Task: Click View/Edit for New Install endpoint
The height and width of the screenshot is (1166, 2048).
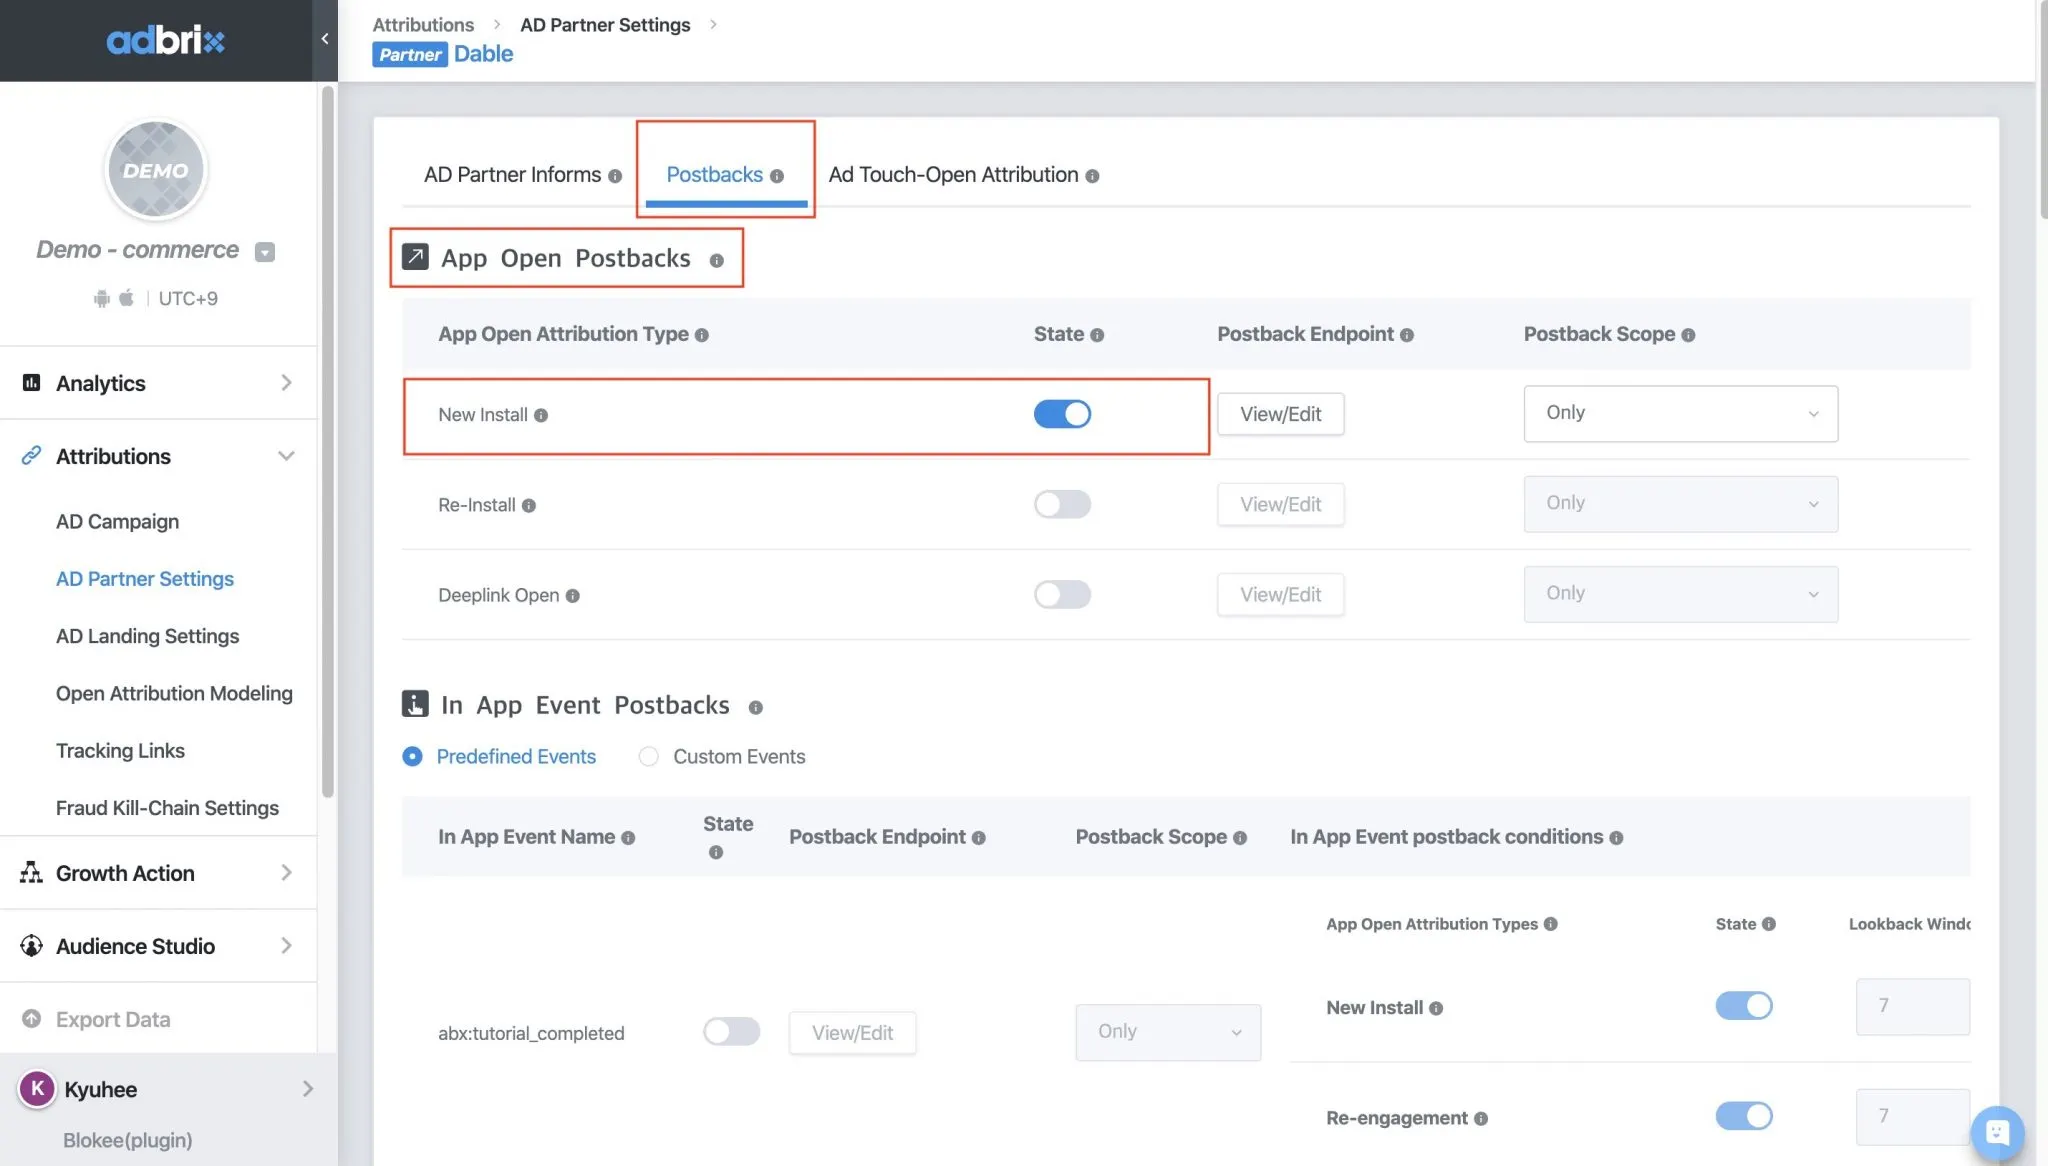Action: pyautogui.click(x=1280, y=414)
